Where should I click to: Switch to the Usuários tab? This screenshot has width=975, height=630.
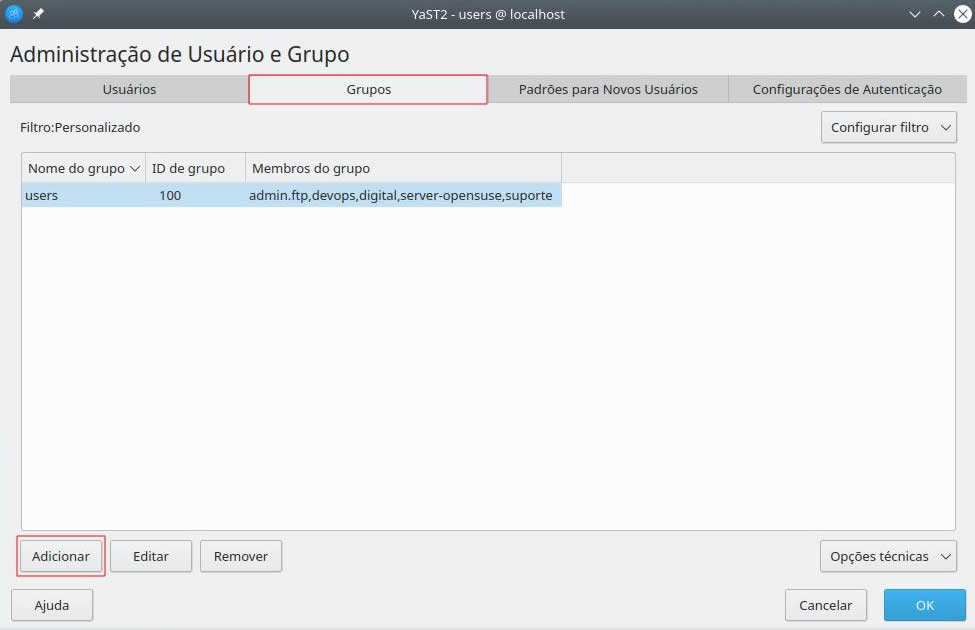(x=129, y=89)
